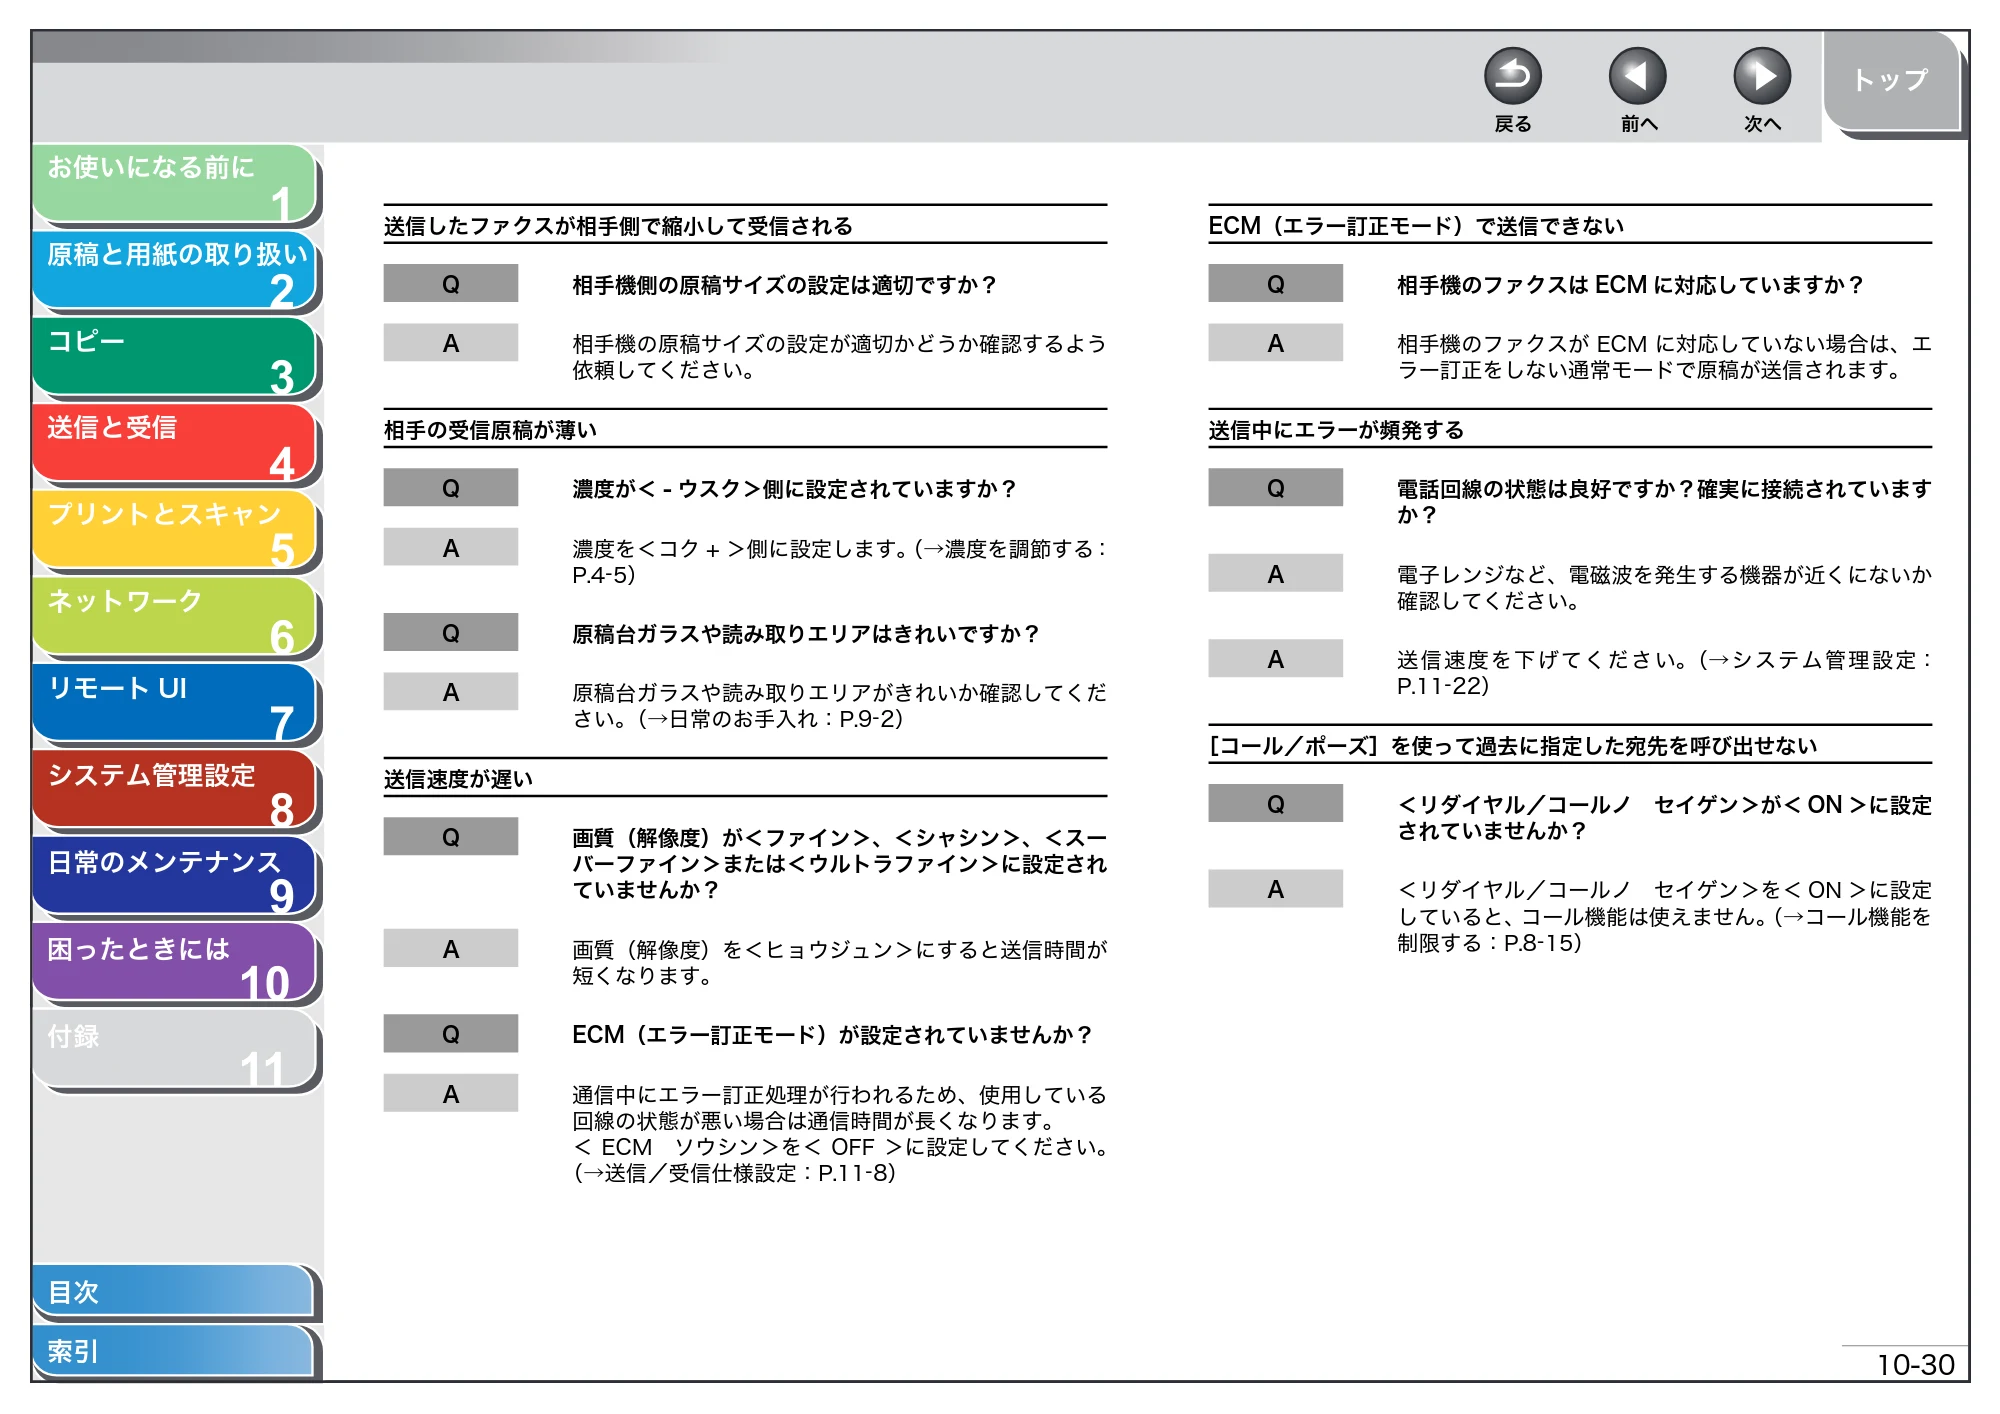Click question 相手機のファクスは ECM に対応していますか？
Image resolution: width=2000 pixels, height=1414 pixels.
click(x=1631, y=285)
